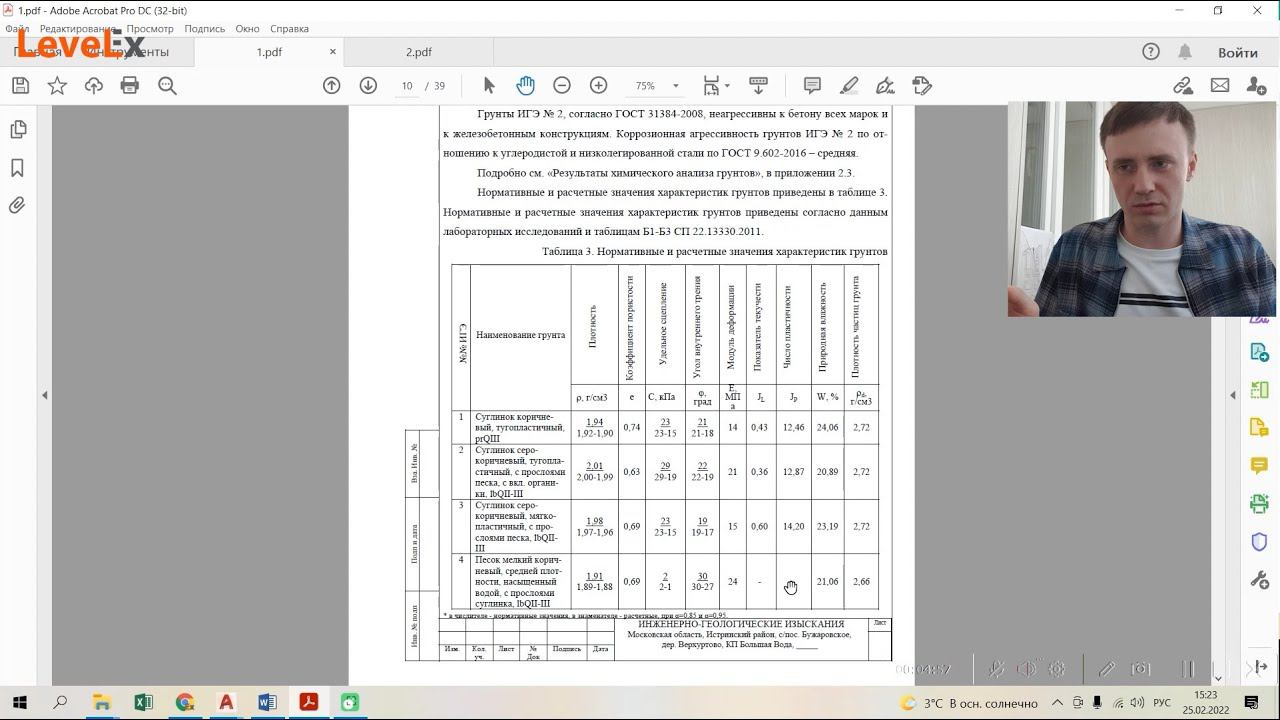The width and height of the screenshot is (1280, 720).
Task: Save the PDF file
Action: 20,86
